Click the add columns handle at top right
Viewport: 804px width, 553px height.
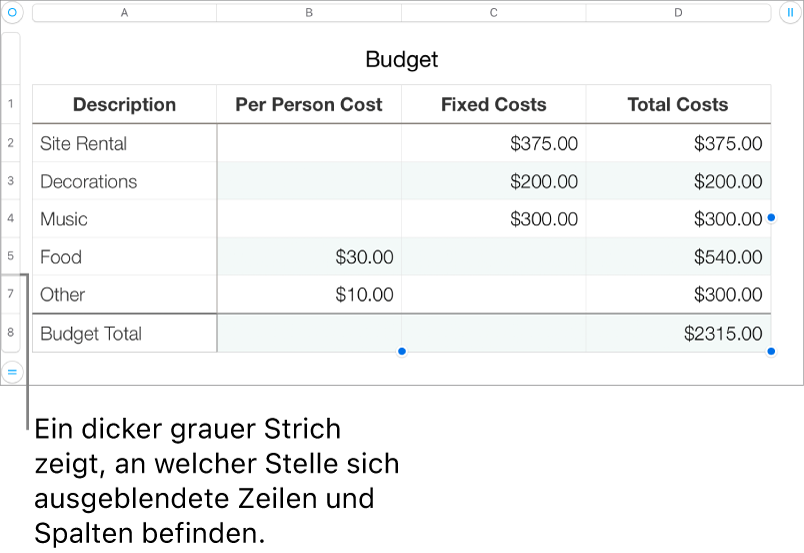(790, 13)
